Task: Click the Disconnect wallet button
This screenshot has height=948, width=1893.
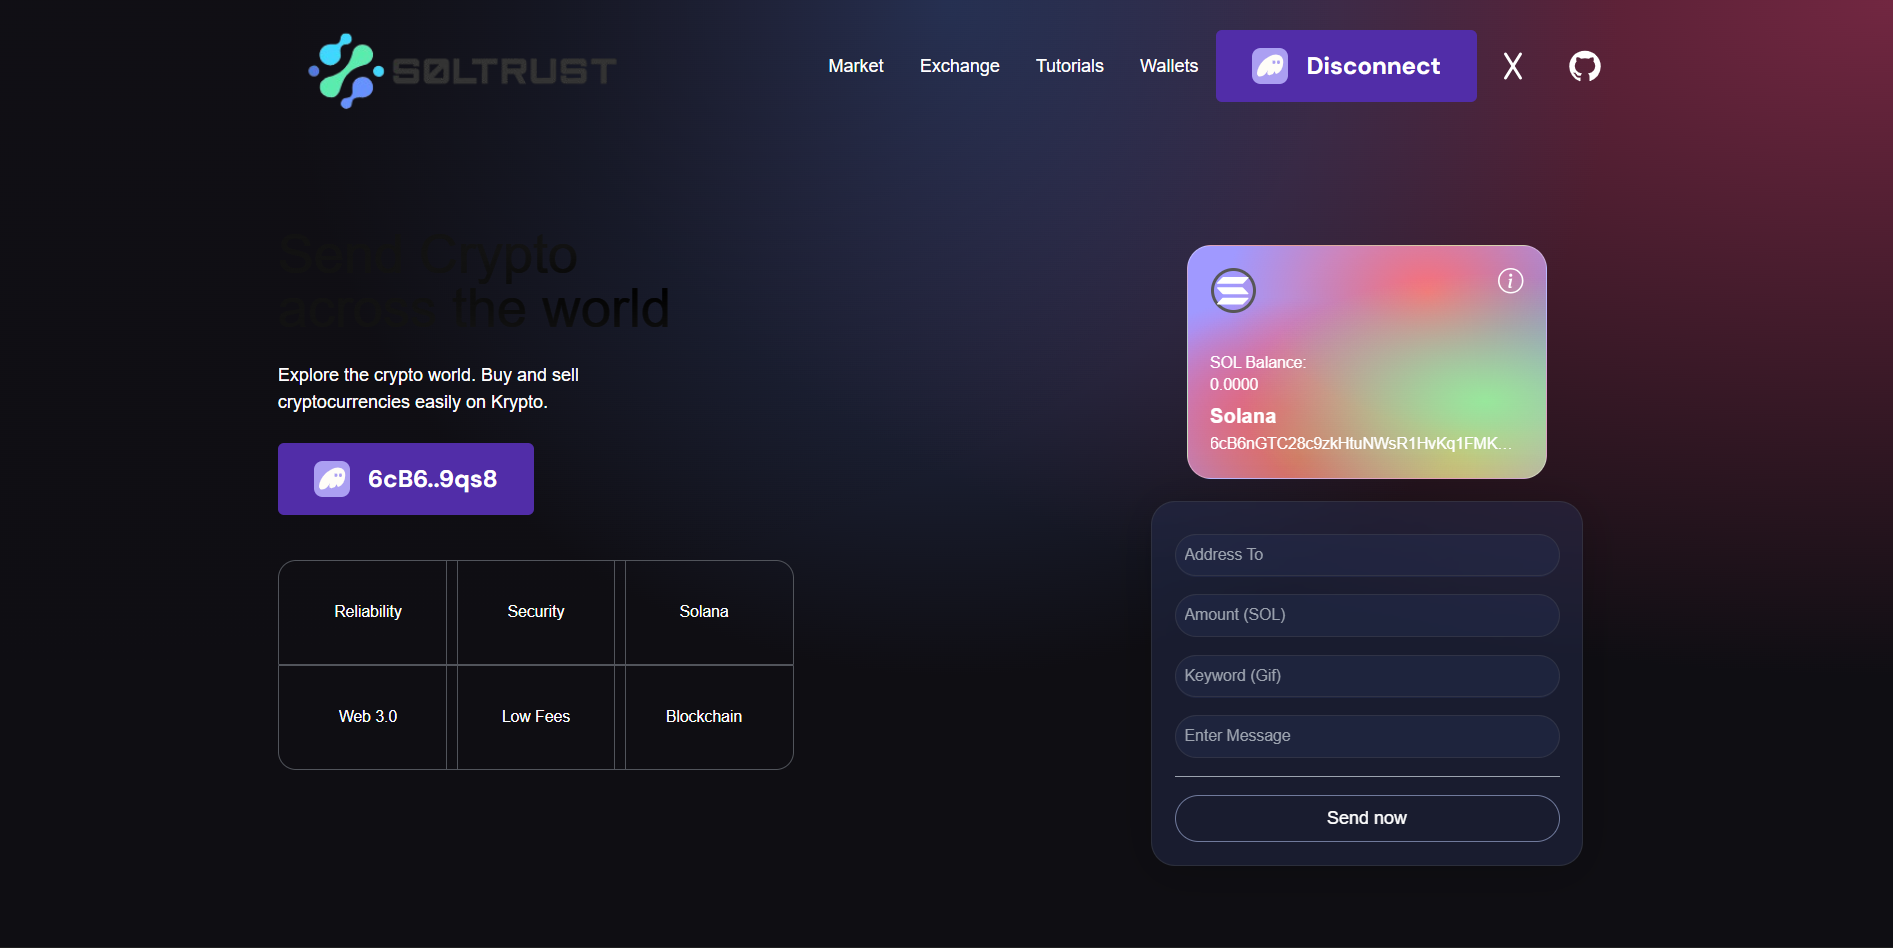Action: click(1345, 66)
